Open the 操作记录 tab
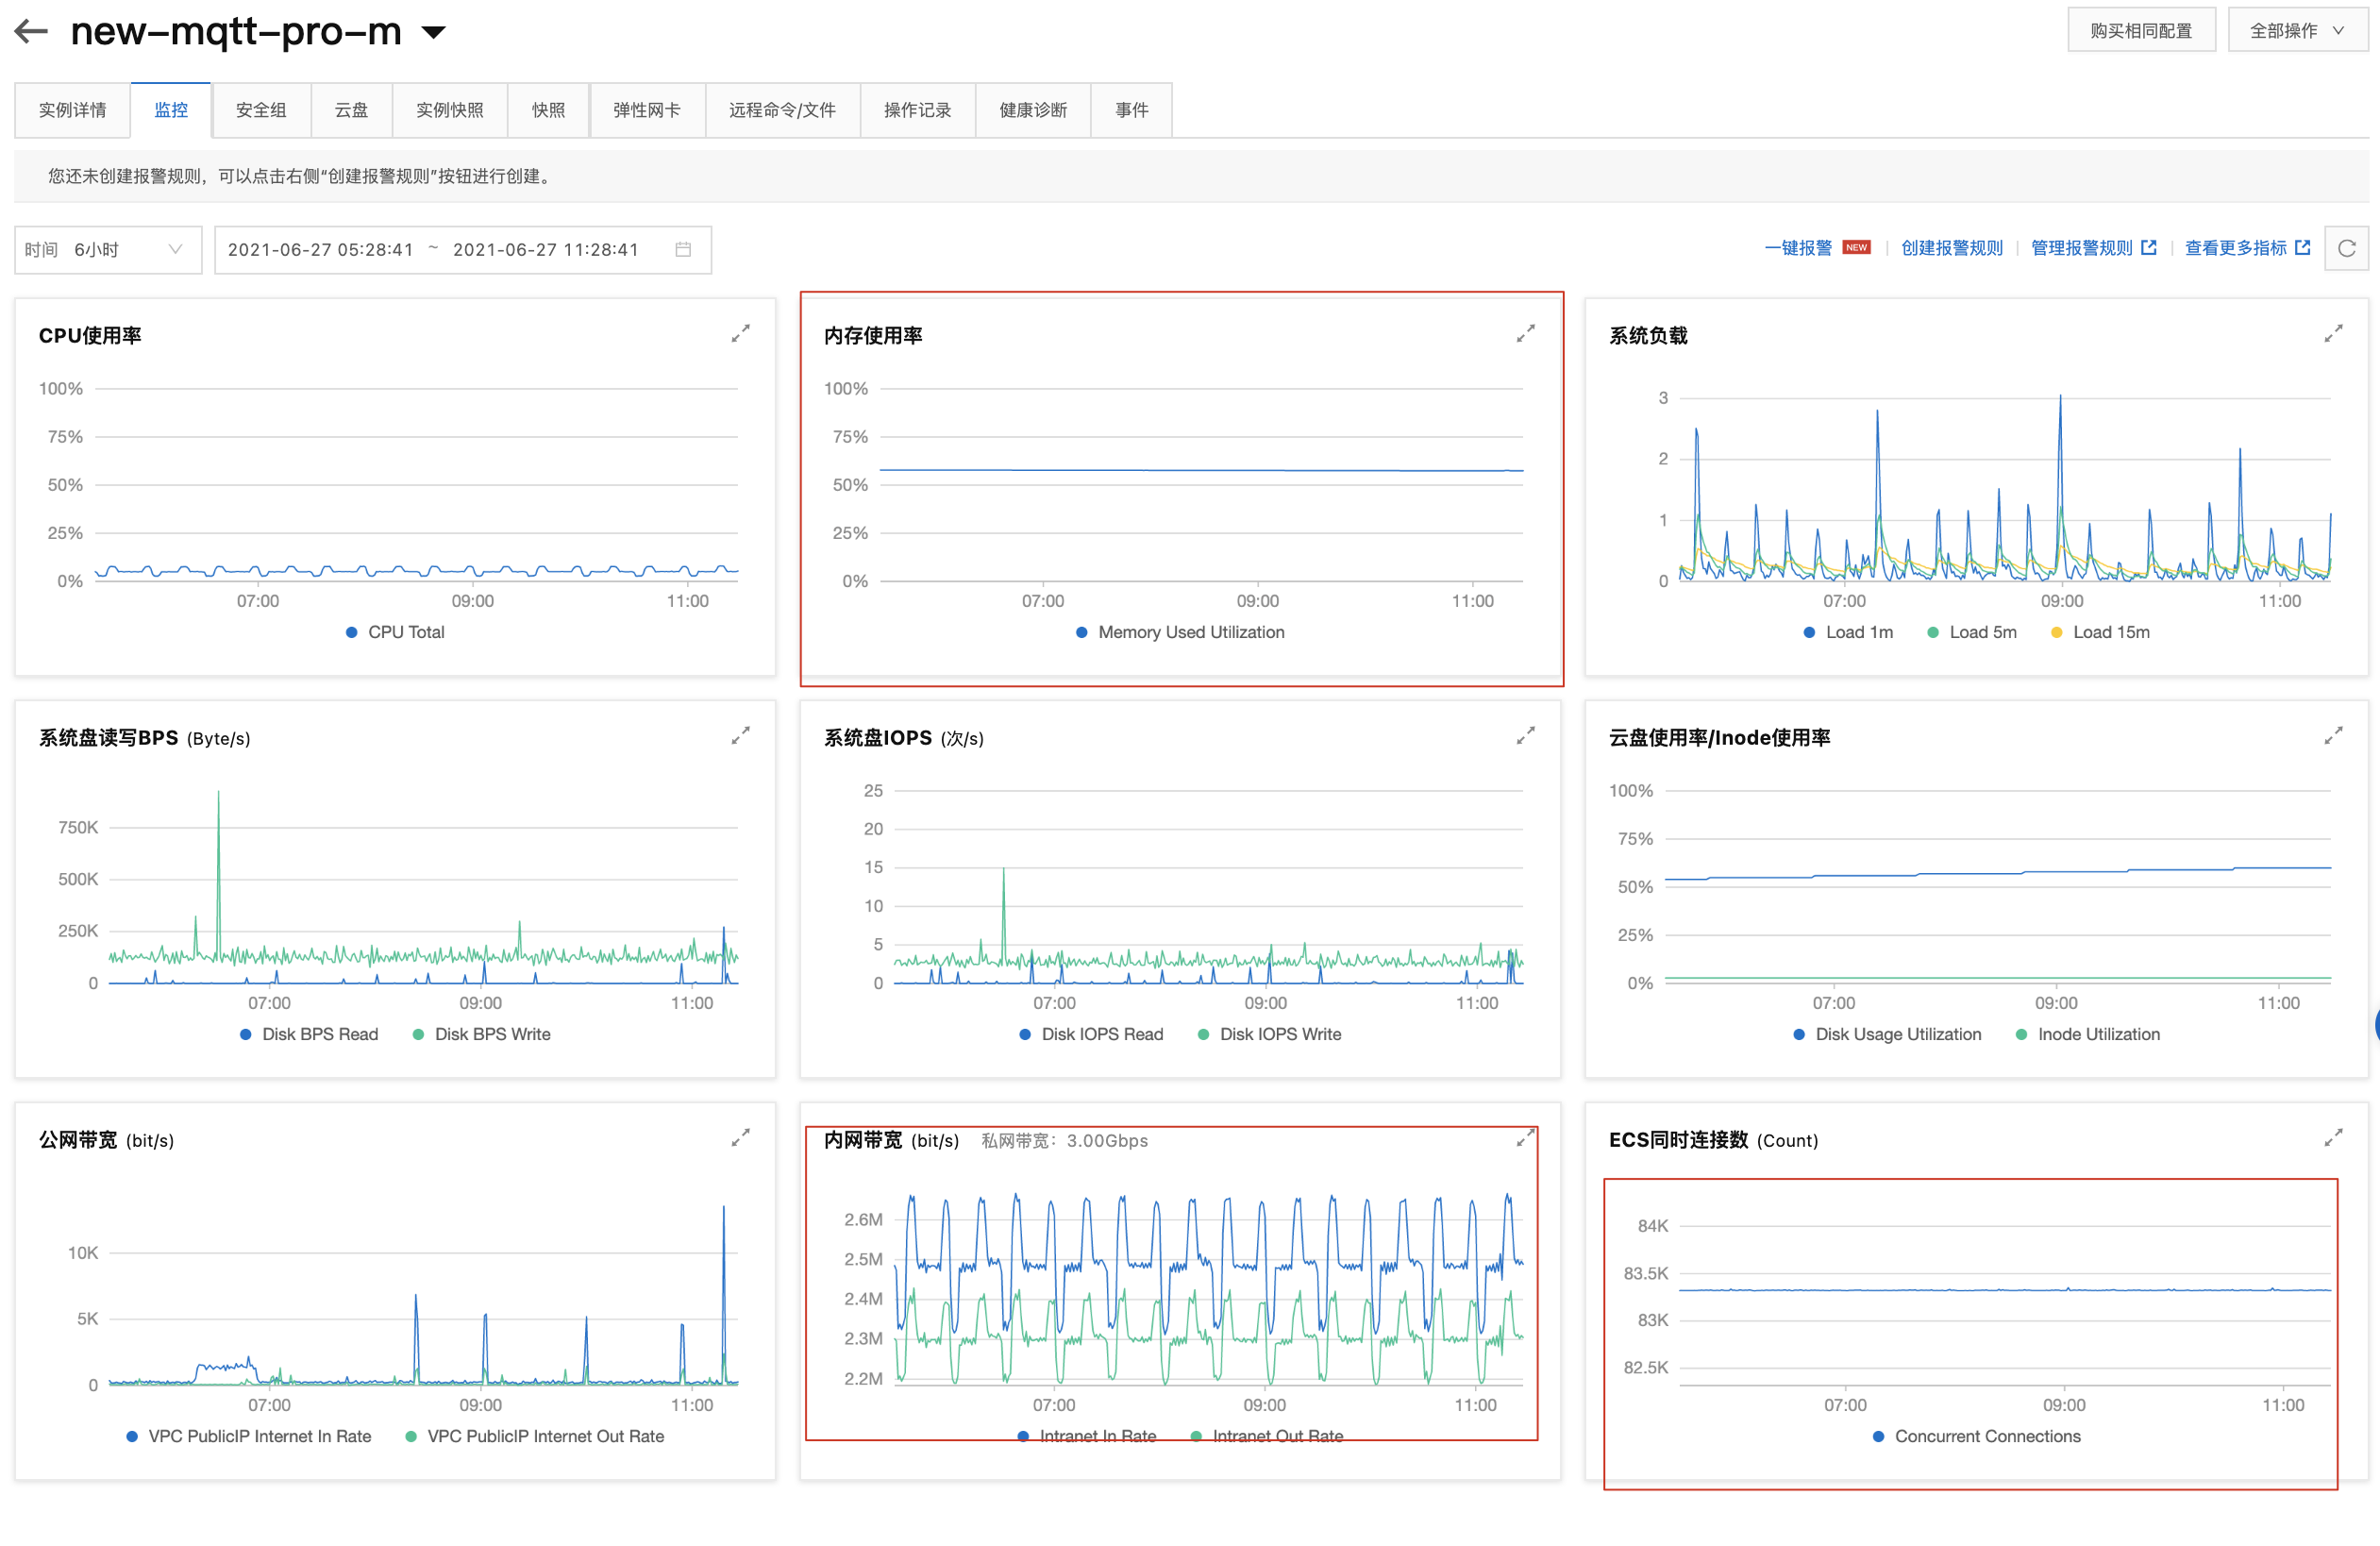 (x=917, y=110)
